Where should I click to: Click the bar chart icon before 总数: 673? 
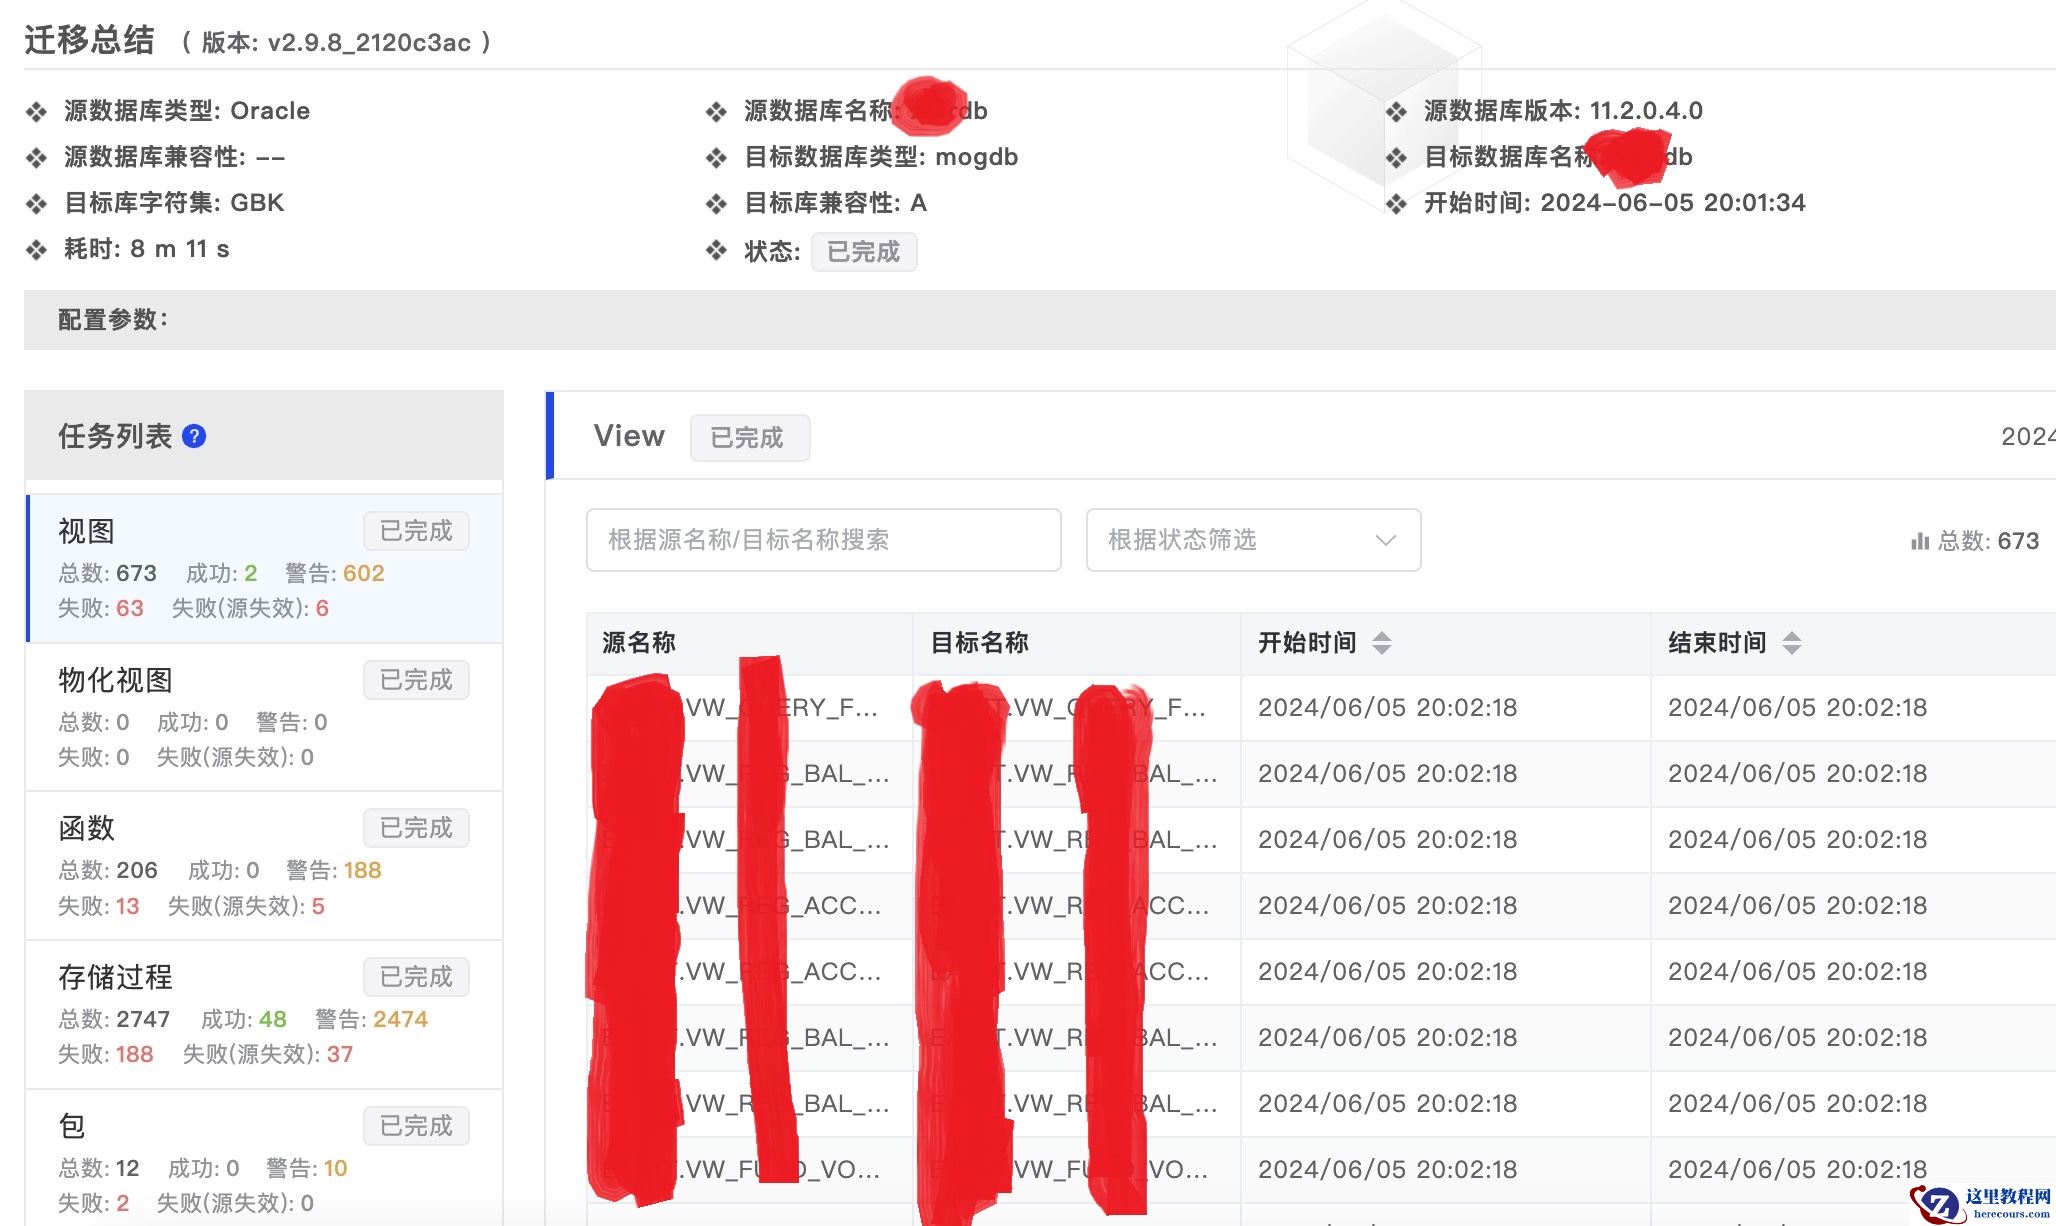click(1921, 541)
